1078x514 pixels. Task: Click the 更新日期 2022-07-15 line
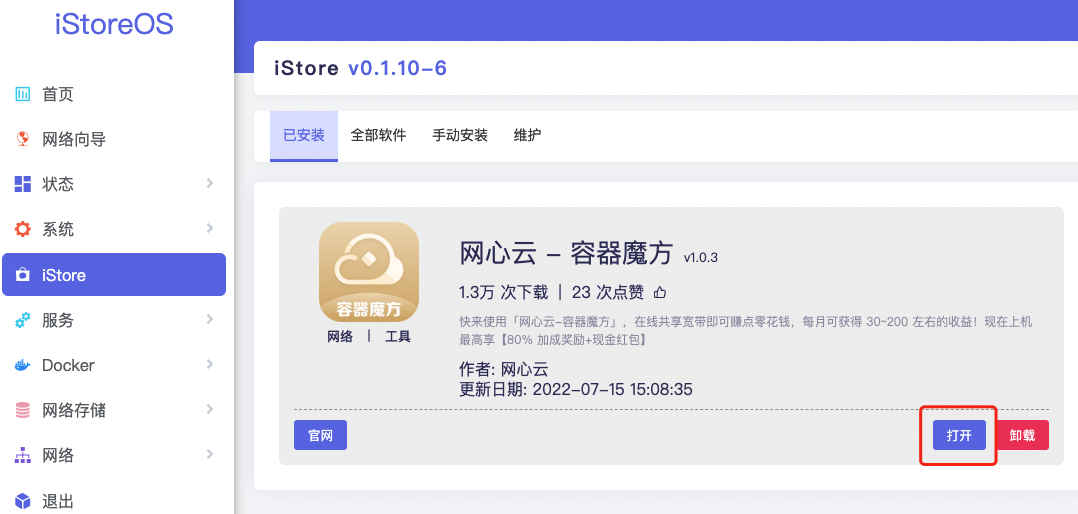[x=576, y=390]
